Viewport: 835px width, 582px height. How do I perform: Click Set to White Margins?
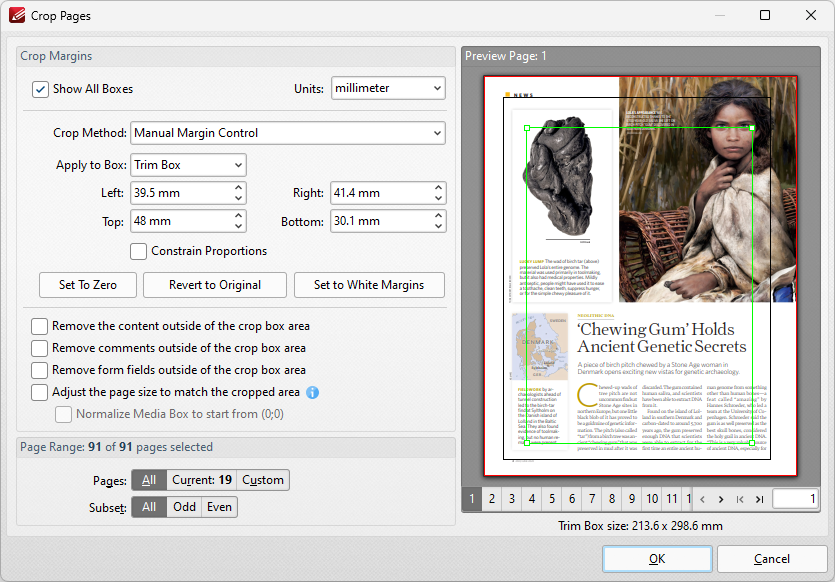(369, 285)
